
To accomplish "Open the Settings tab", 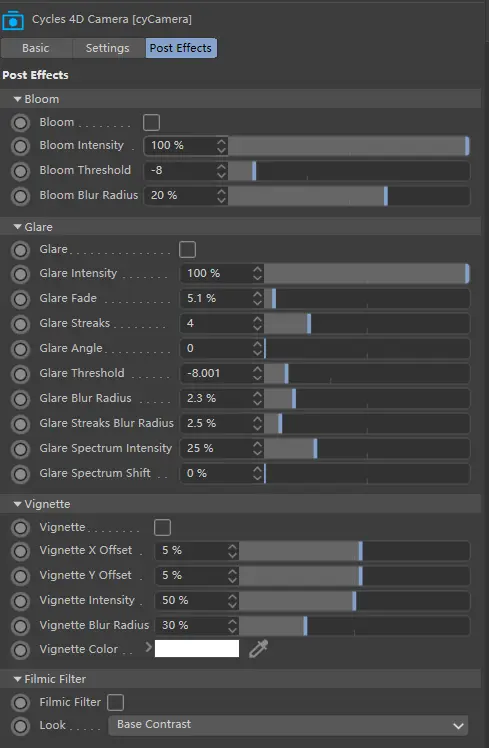I will tap(108, 48).
